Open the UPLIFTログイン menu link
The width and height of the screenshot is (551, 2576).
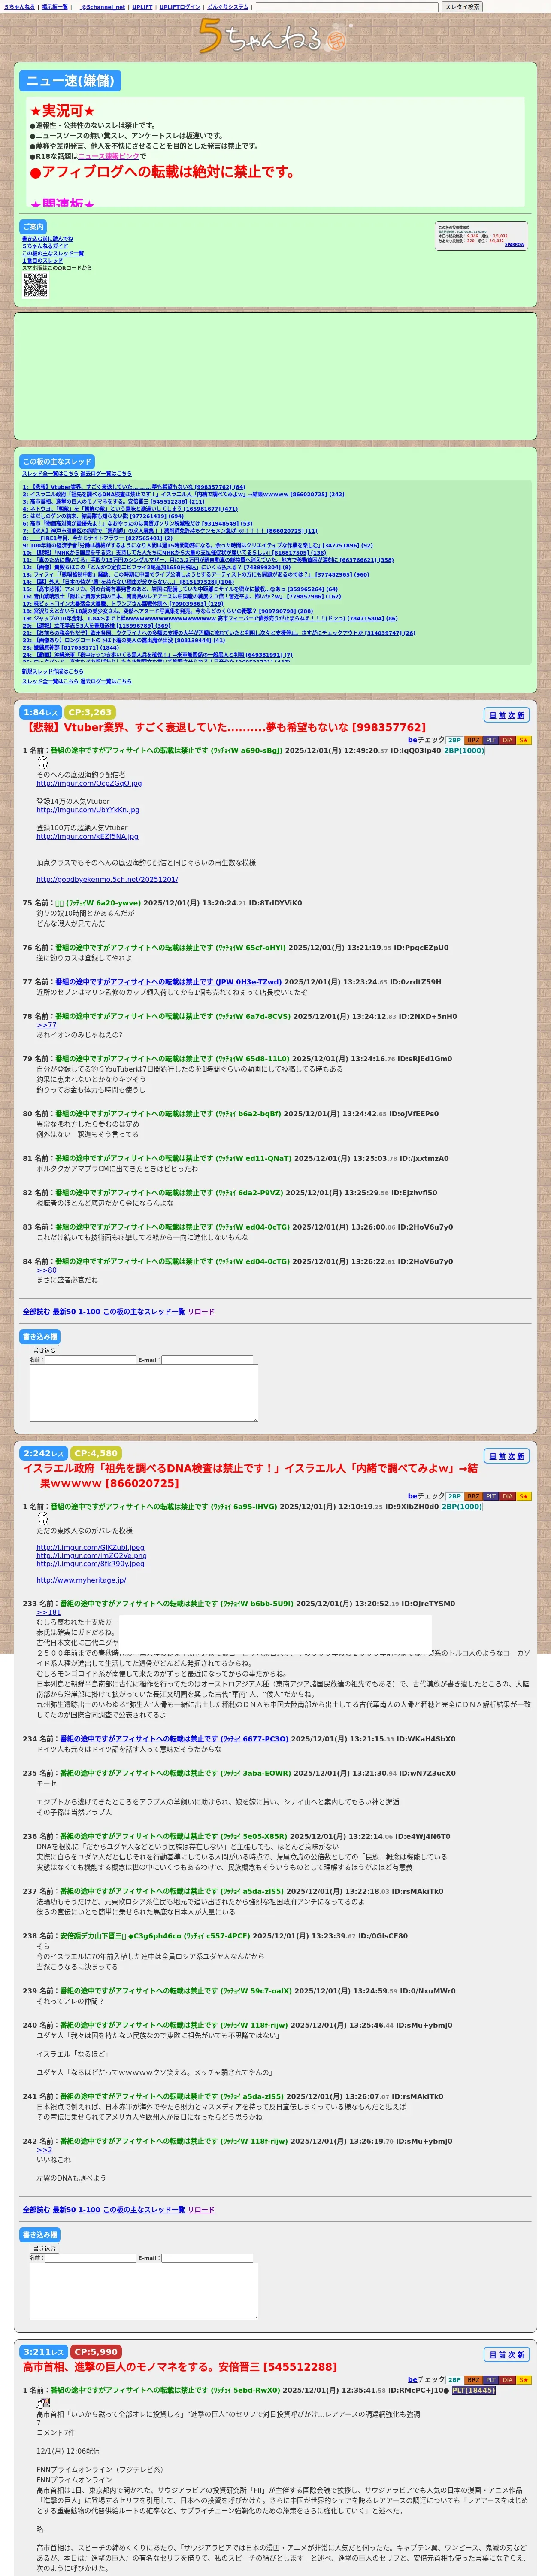[180, 7]
